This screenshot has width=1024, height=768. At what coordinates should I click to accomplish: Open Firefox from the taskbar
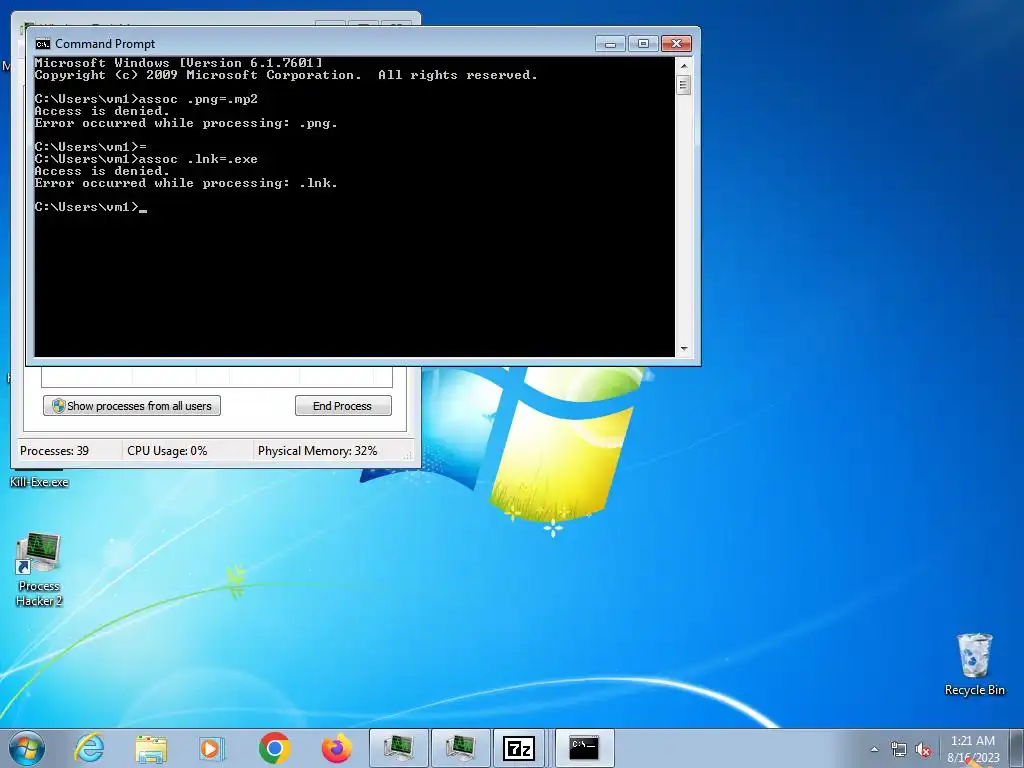(336, 748)
